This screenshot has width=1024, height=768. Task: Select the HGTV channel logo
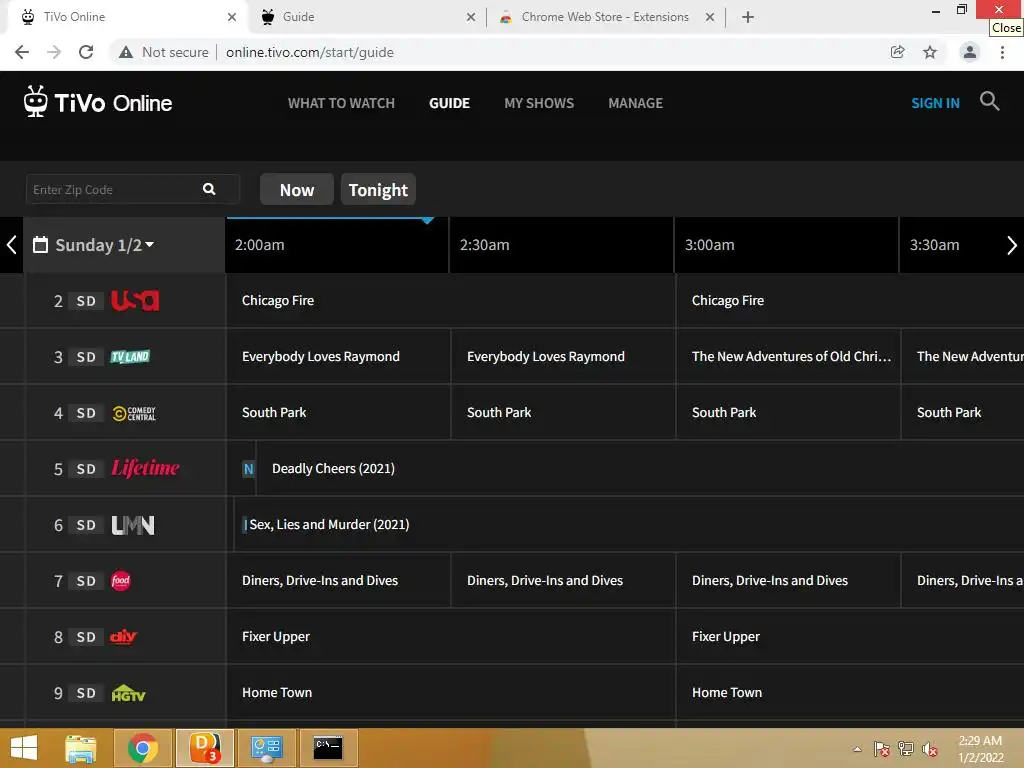[x=129, y=693]
